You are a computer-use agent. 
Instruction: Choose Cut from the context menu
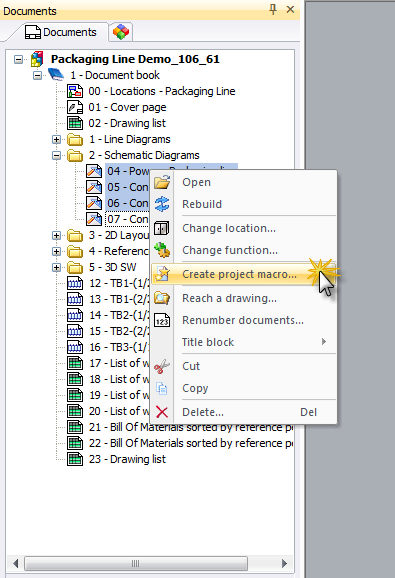click(x=244, y=366)
